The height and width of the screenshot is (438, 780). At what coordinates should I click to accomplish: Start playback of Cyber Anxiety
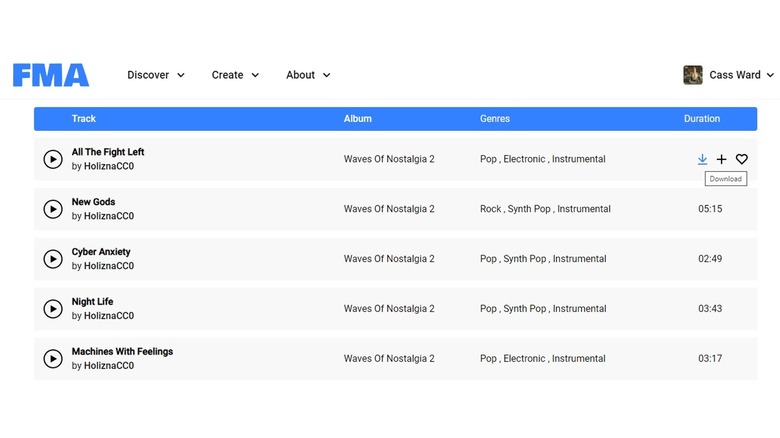coord(53,259)
